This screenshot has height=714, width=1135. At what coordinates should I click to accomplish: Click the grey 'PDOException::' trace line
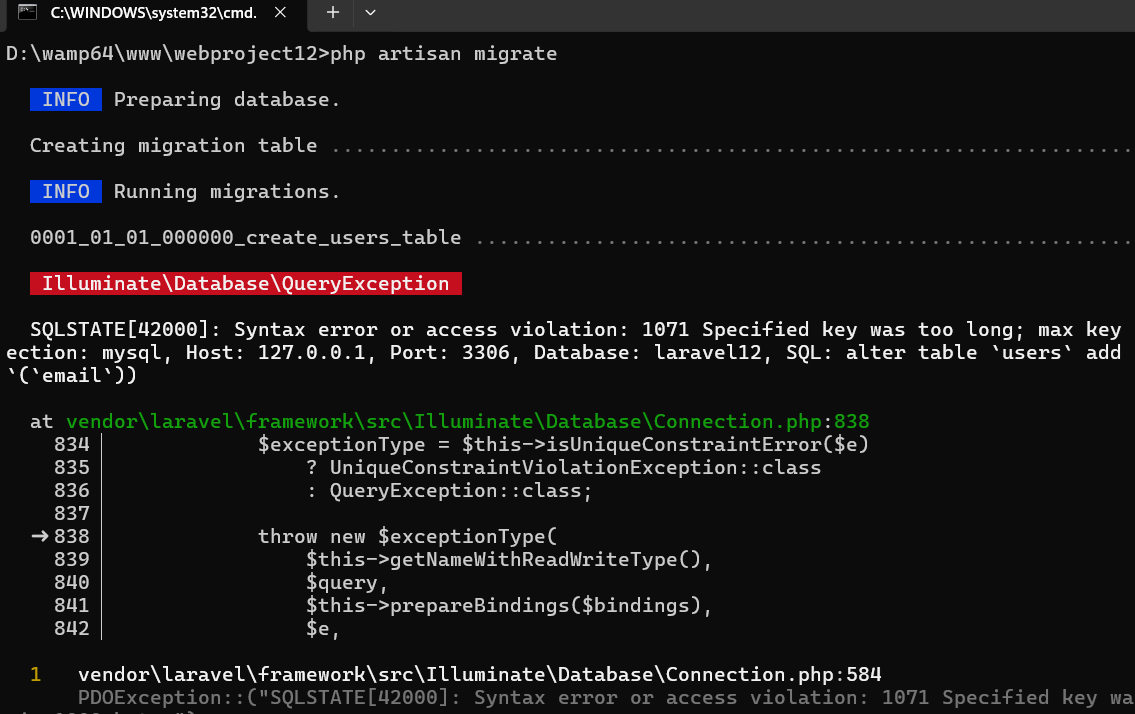click(x=605, y=697)
